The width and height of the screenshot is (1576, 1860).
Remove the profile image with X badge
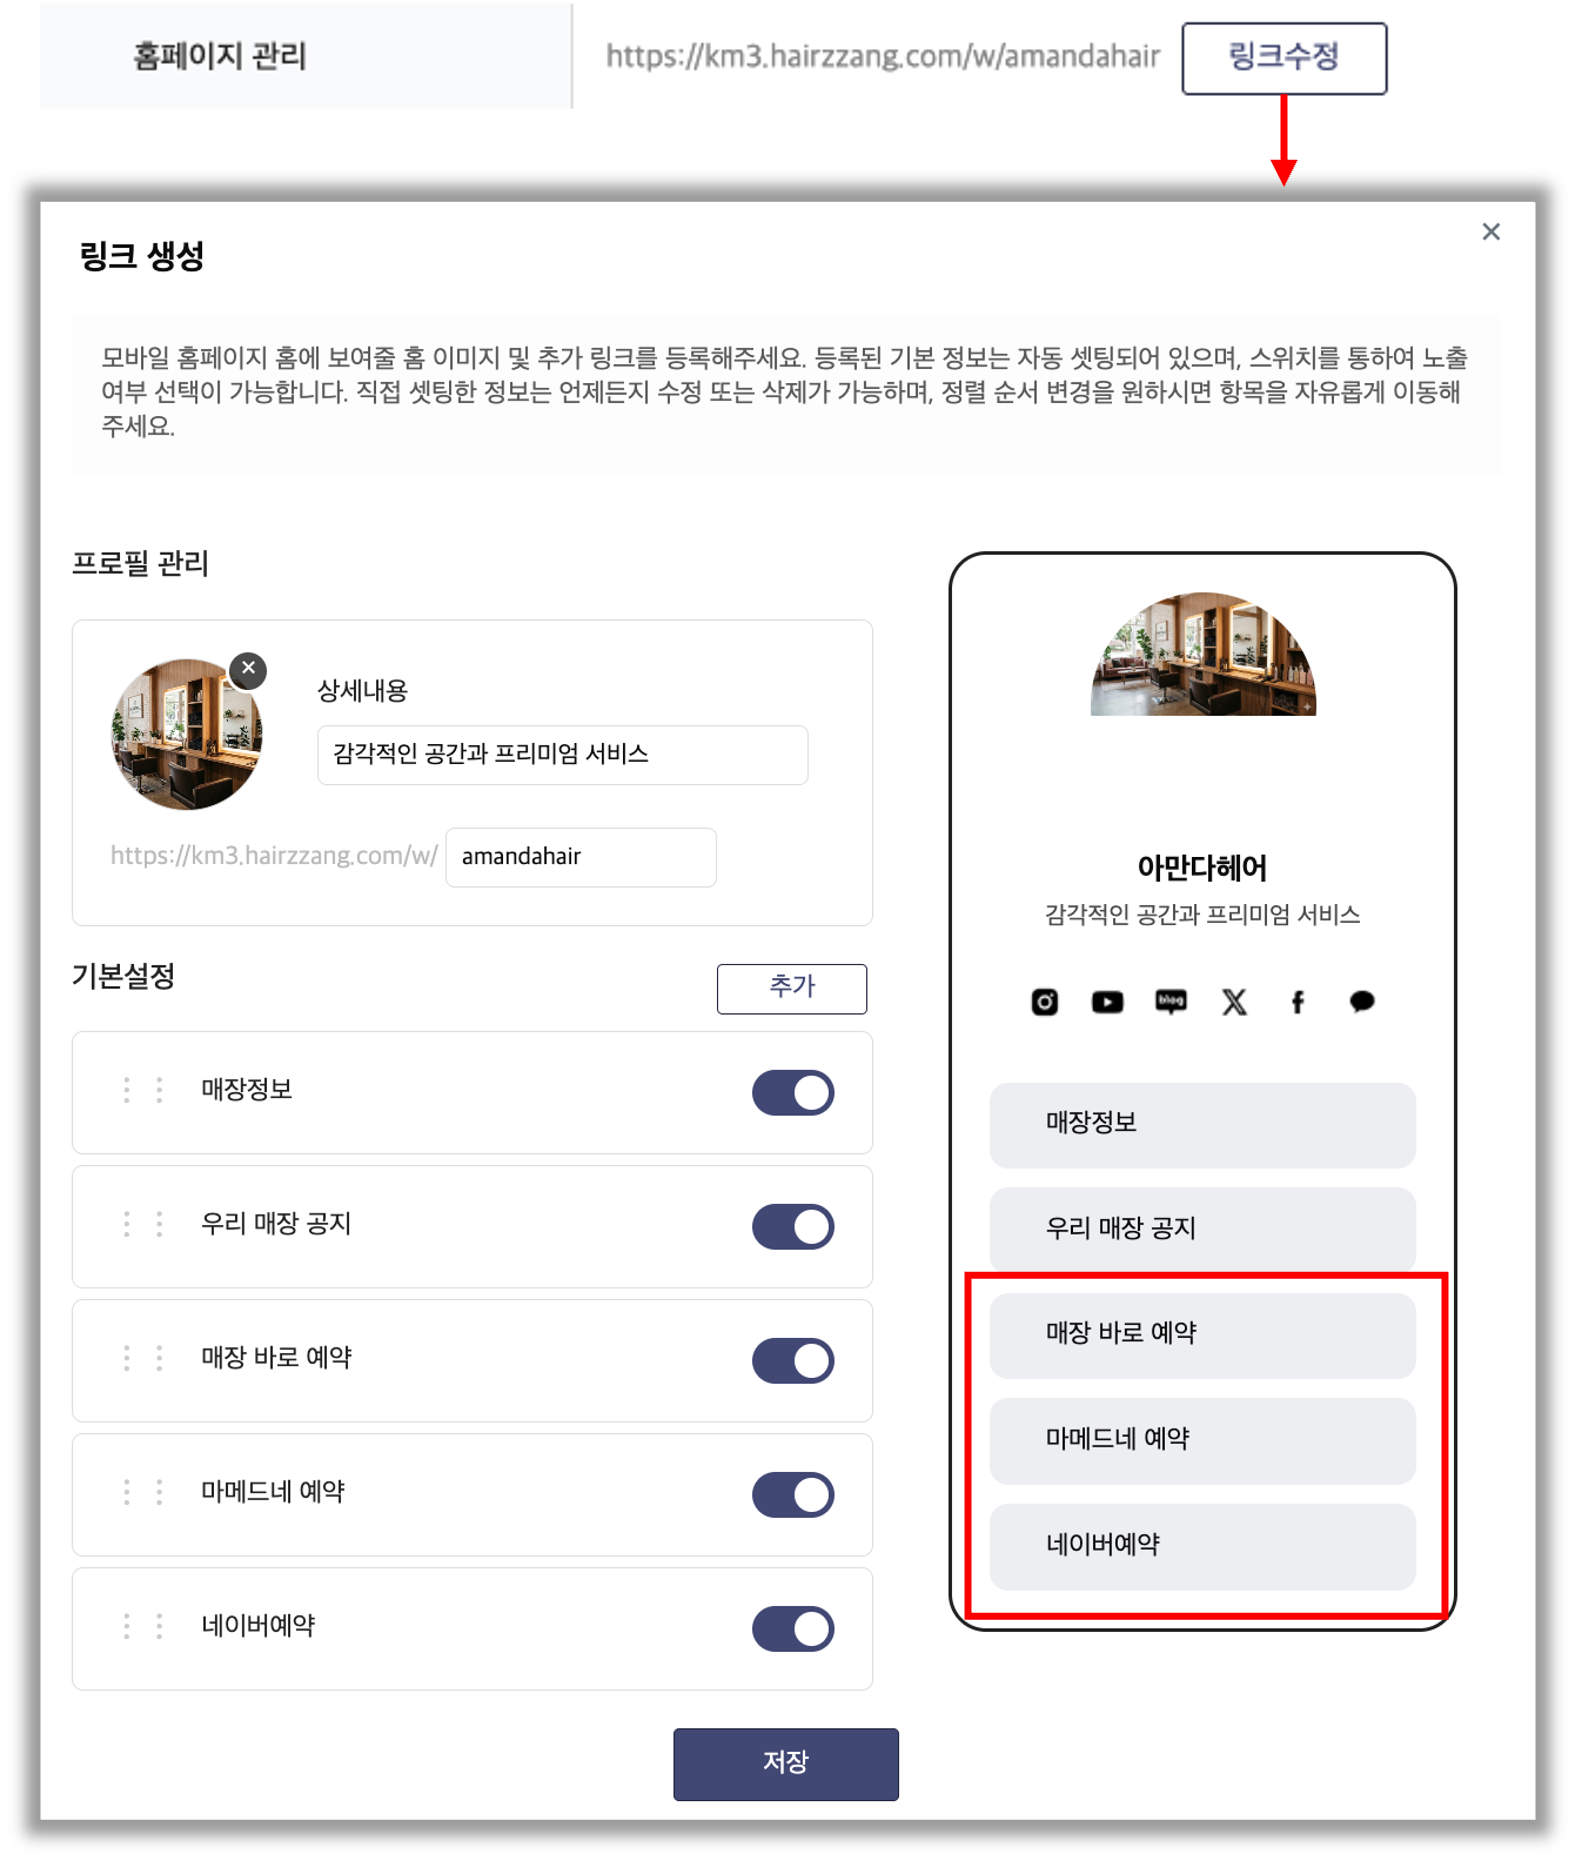[248, 669]
